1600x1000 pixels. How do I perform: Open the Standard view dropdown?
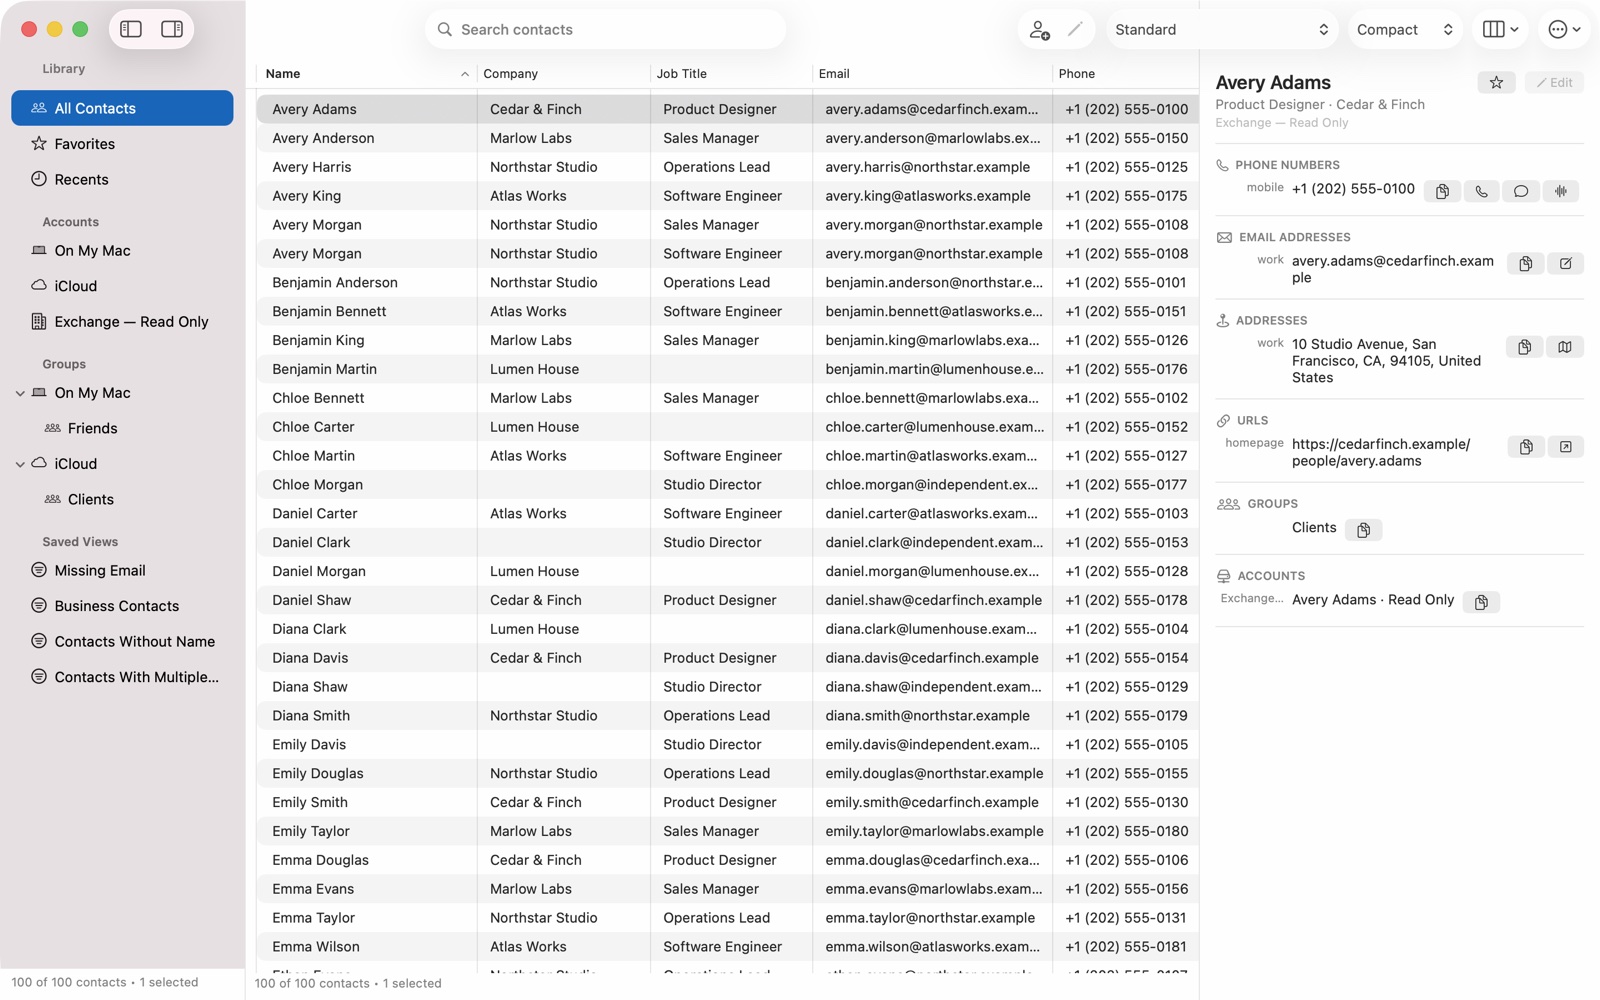[1221, 30]
